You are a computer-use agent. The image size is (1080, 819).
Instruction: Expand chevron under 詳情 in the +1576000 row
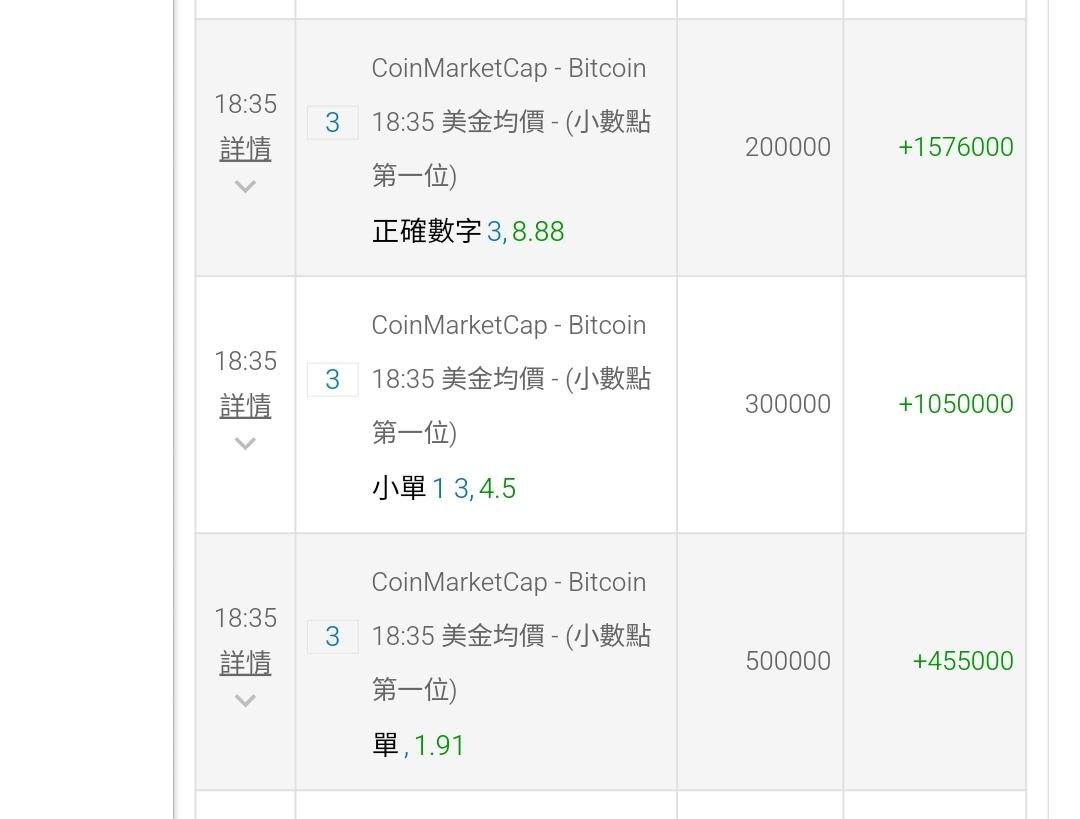click(245, 186)
